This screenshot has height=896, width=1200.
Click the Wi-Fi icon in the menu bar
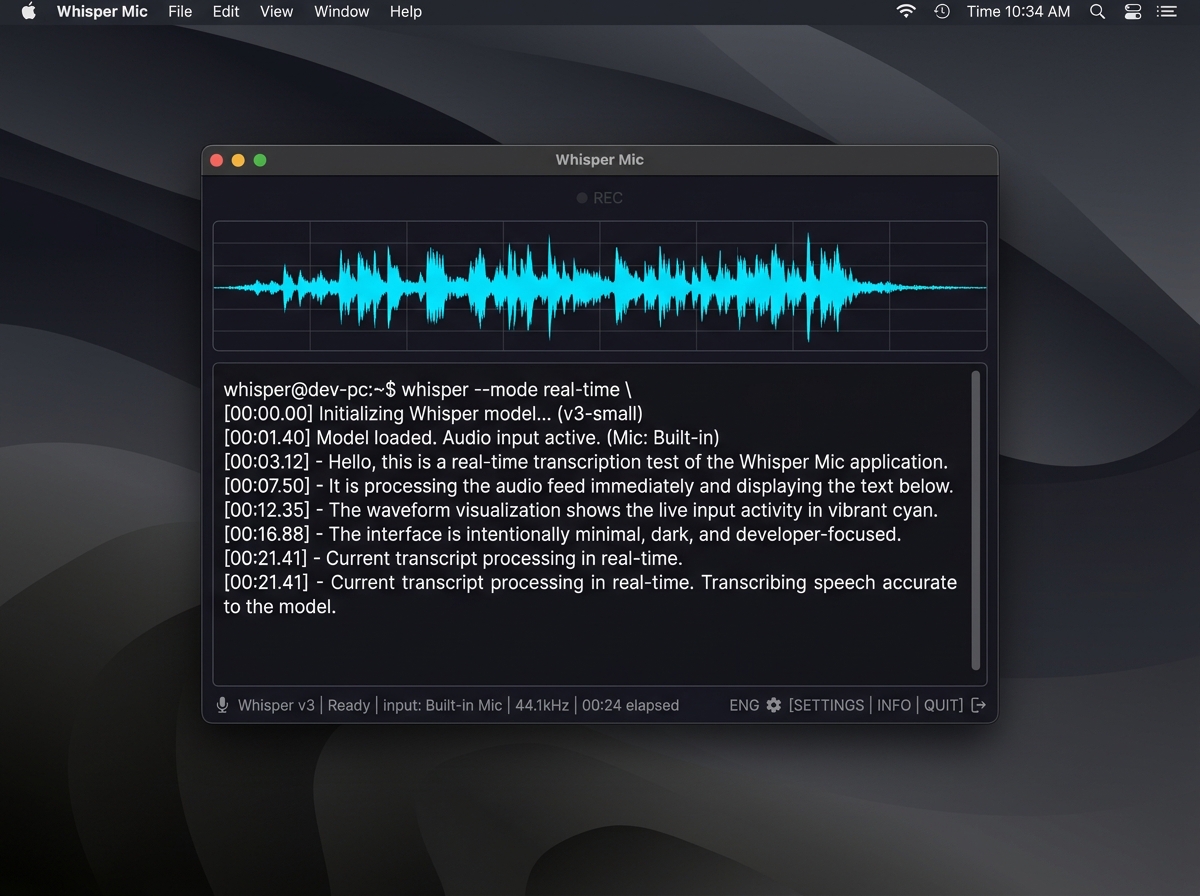point(905,12)
